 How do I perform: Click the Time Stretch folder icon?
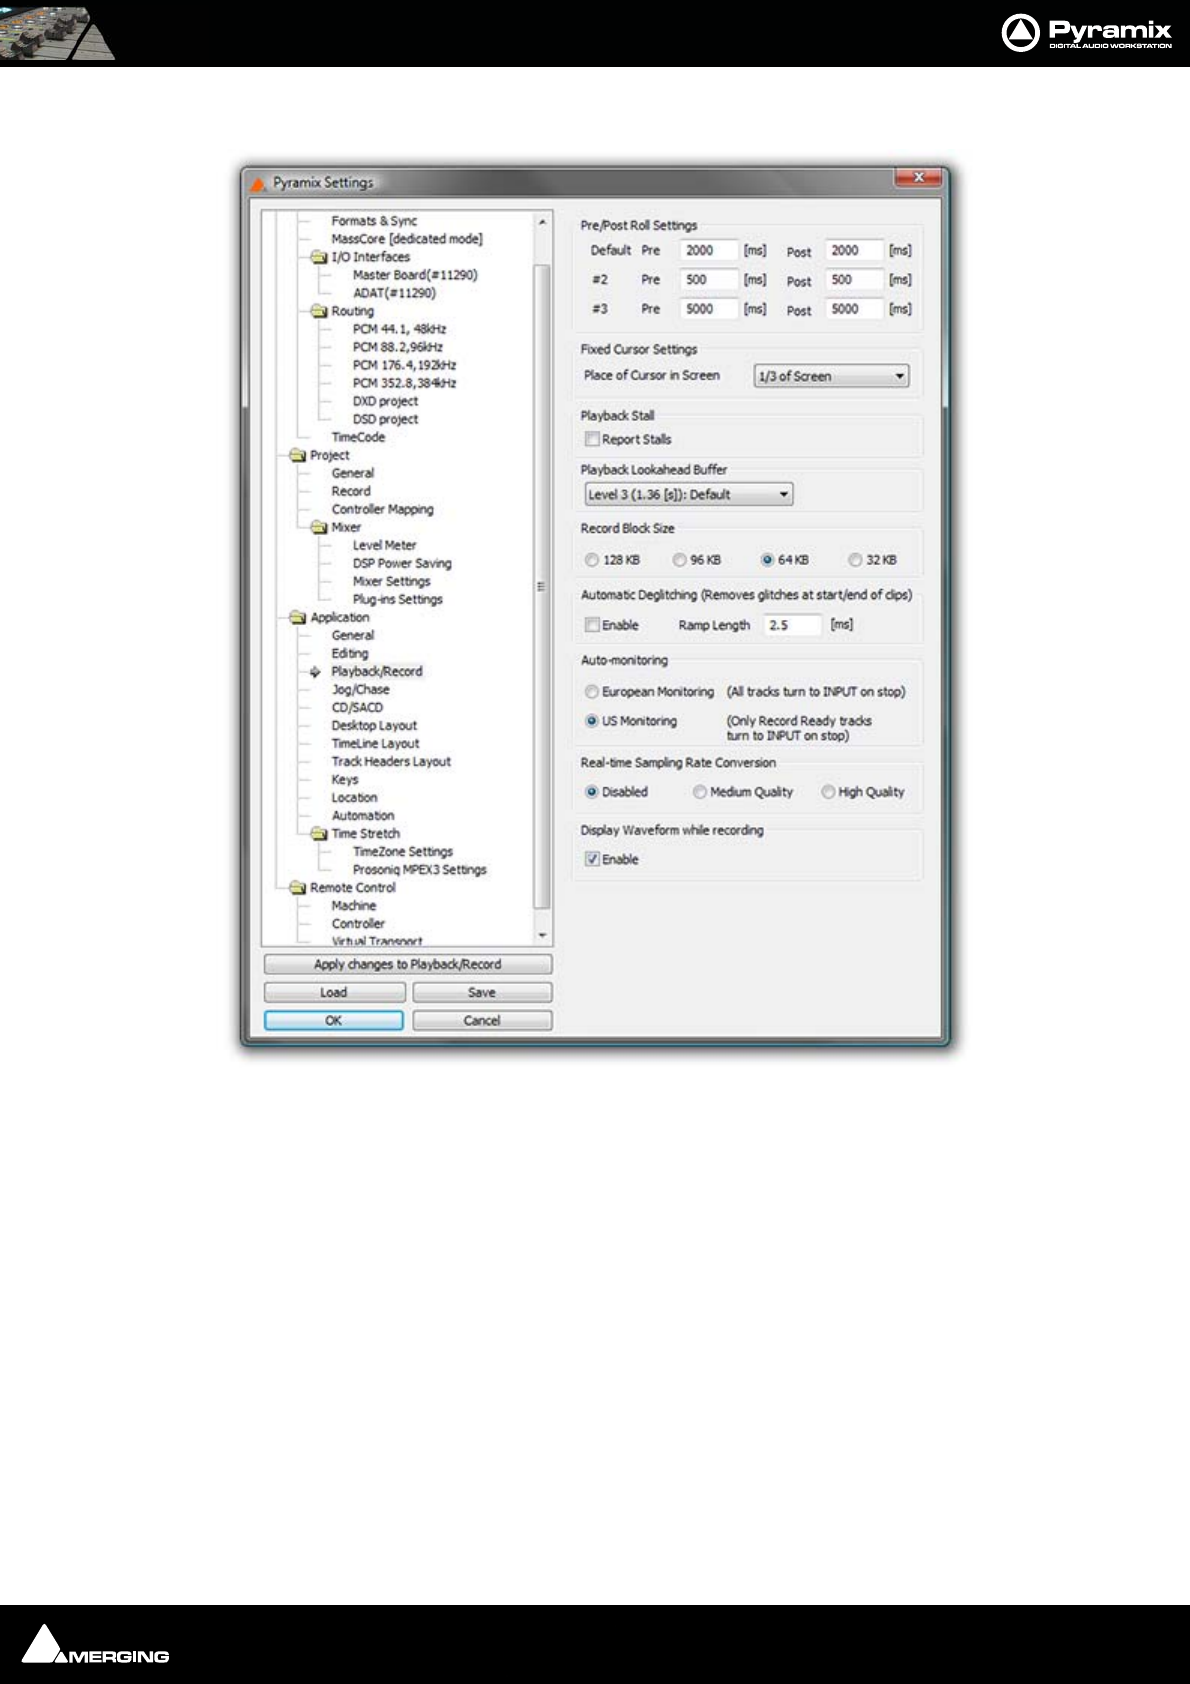[x=319, y=833]
